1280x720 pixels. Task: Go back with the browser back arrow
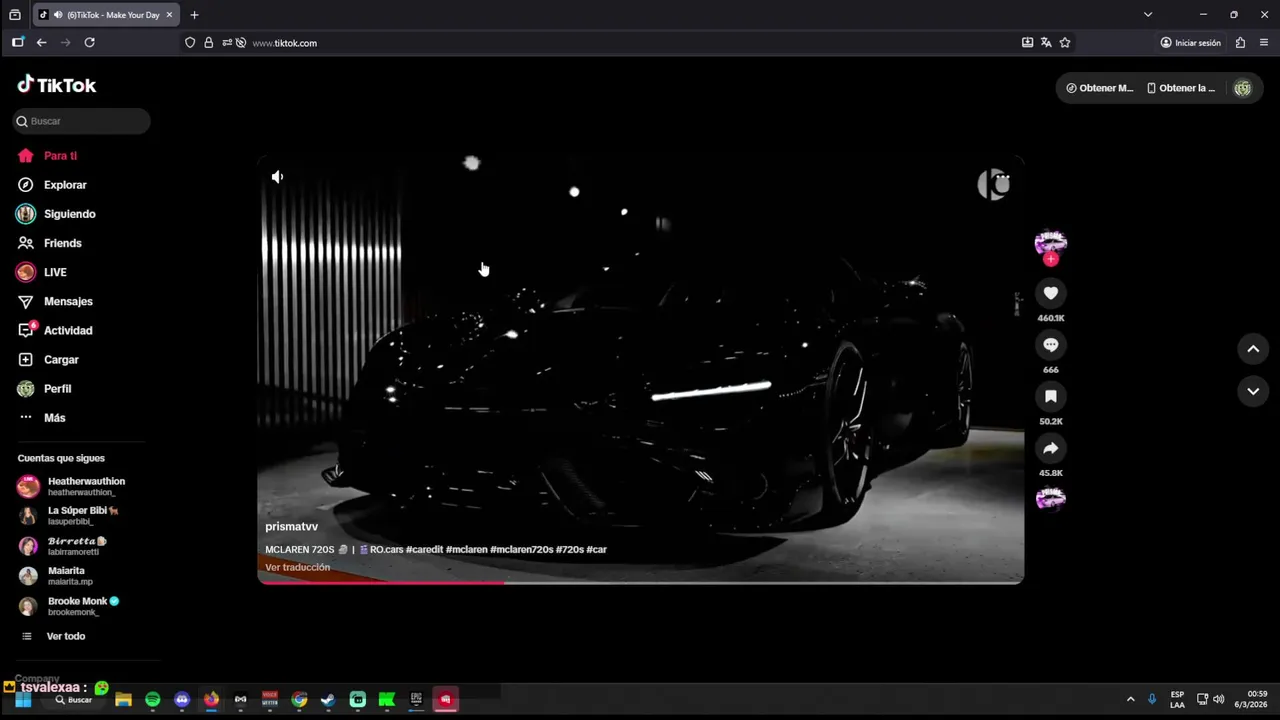click(41, 43)
